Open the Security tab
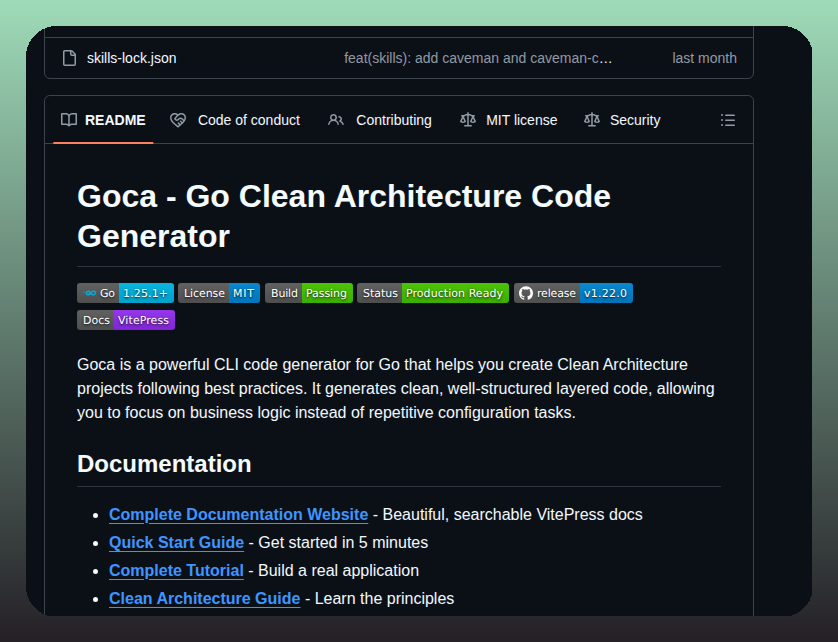838x642 pixels. [x=622, y=120]
